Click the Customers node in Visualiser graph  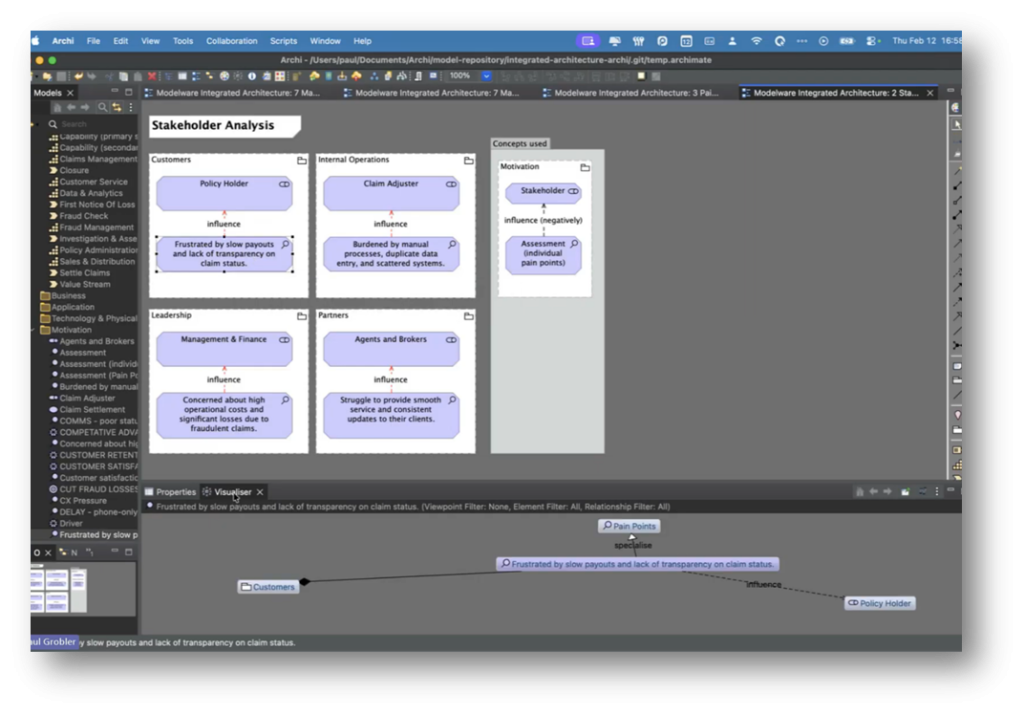tap(268, 587)
